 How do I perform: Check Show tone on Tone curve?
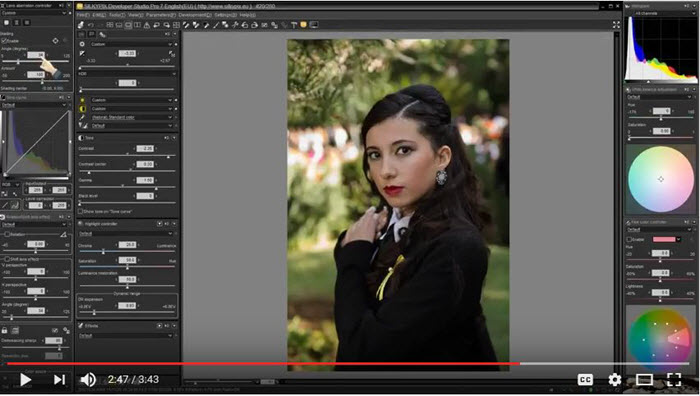(81, 211)
